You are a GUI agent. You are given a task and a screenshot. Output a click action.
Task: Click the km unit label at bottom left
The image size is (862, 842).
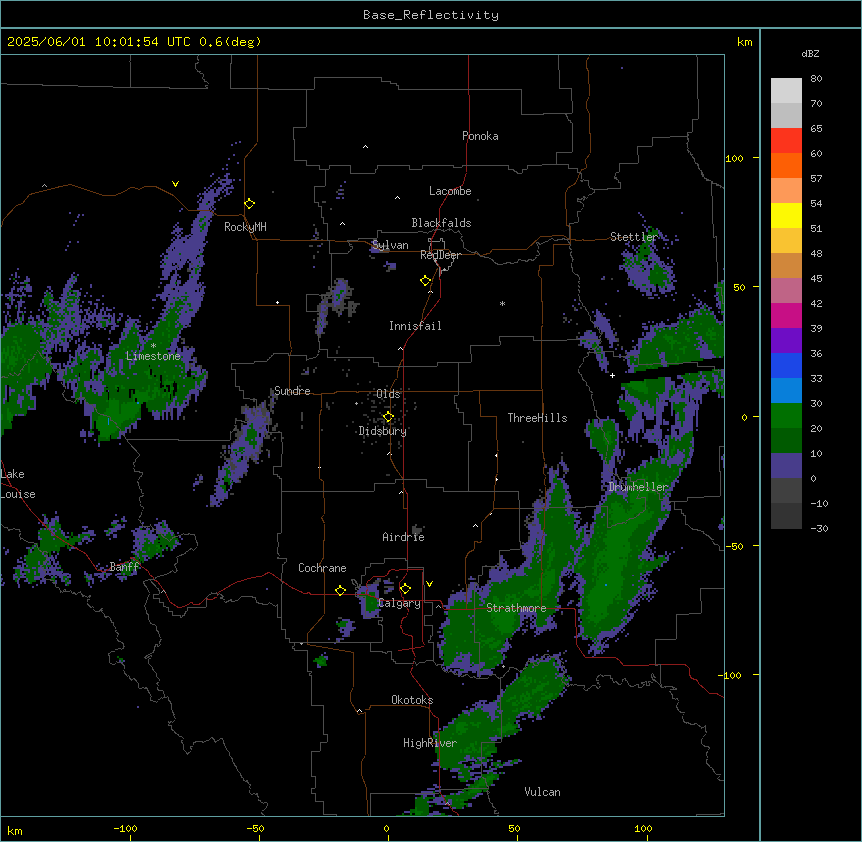(x=15, y=830)
